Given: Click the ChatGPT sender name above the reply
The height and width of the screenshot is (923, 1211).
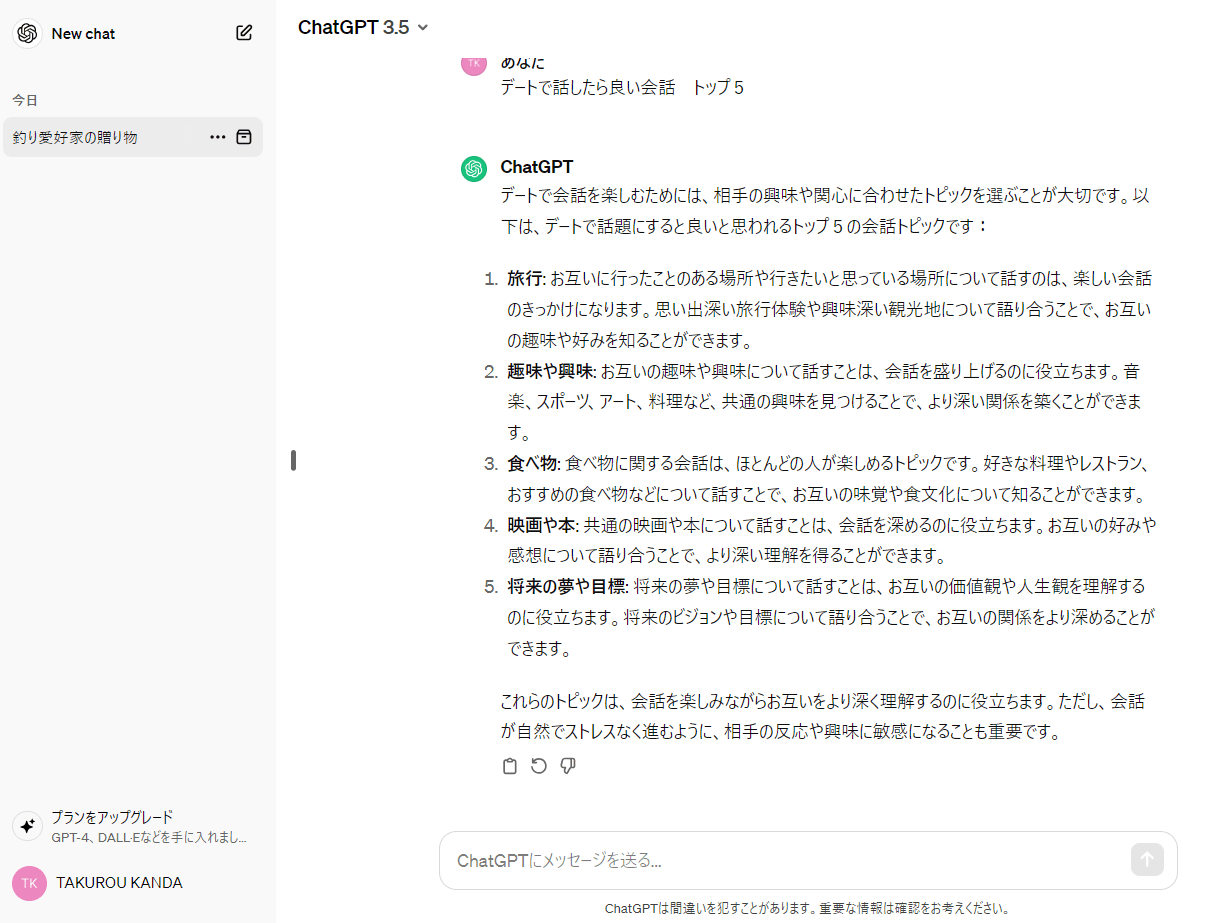Looking at the screenshot, I should coord(537,167).
